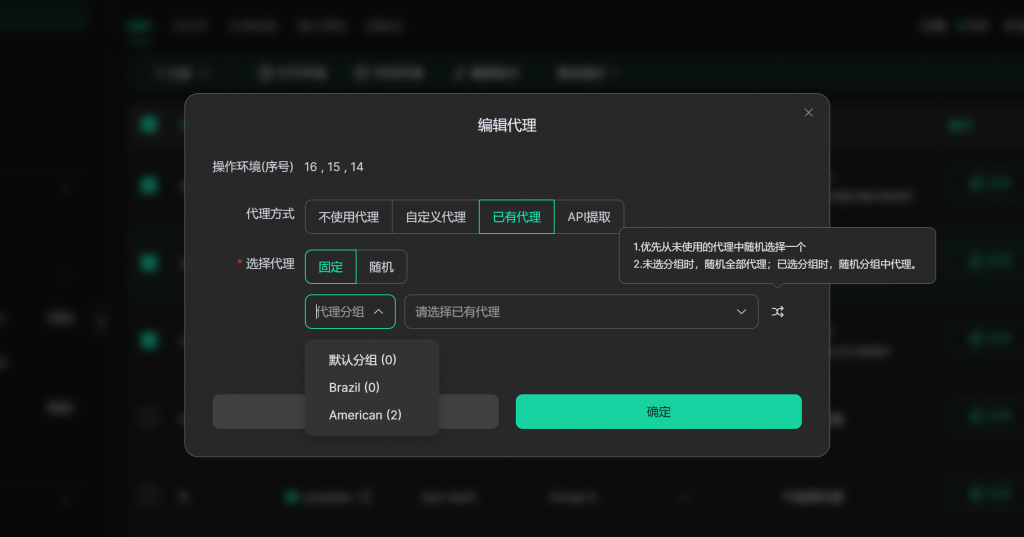Close the 编辑代理 dialog with the X
1024x537 pixels.
(809, 113)
